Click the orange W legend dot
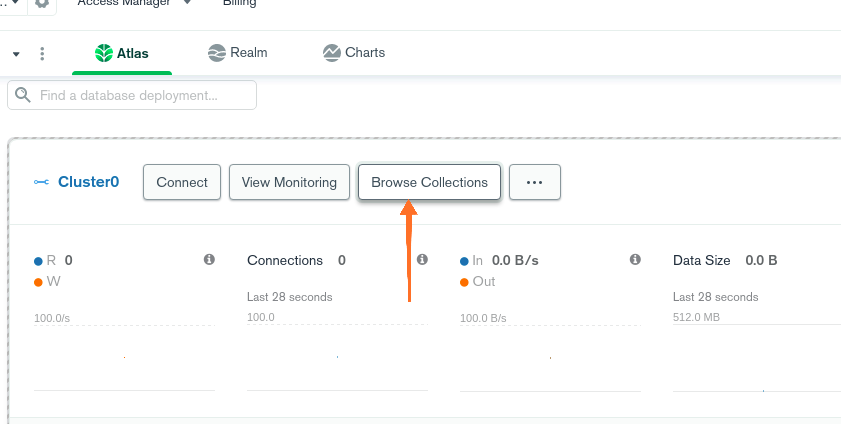Viewport: 841px width, 424px height. (38, 282)
